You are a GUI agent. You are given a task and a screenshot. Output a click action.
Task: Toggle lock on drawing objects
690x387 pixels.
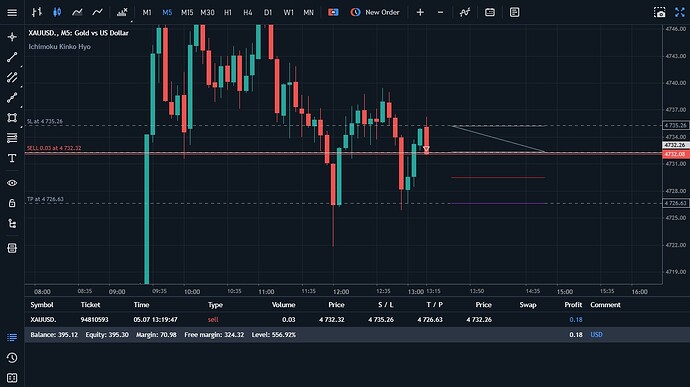12,203
